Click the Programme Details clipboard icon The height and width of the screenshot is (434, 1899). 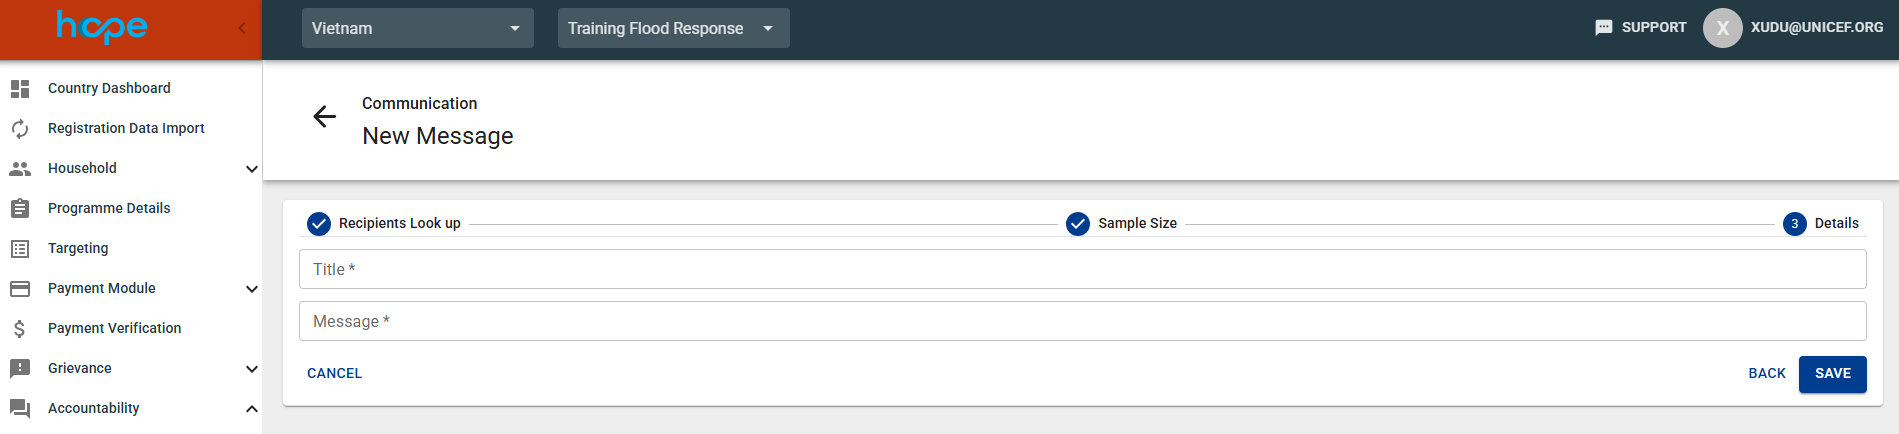click(20, 209)
